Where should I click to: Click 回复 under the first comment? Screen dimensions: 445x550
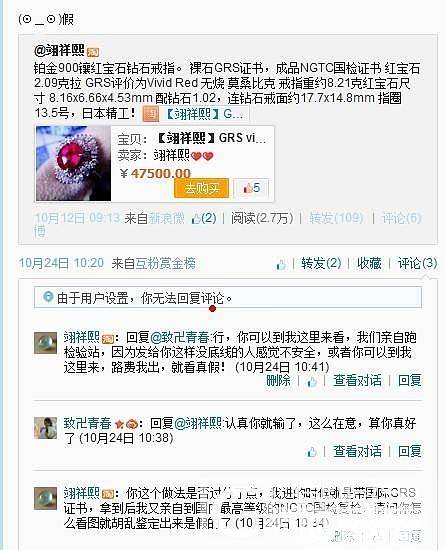[410, 380]
